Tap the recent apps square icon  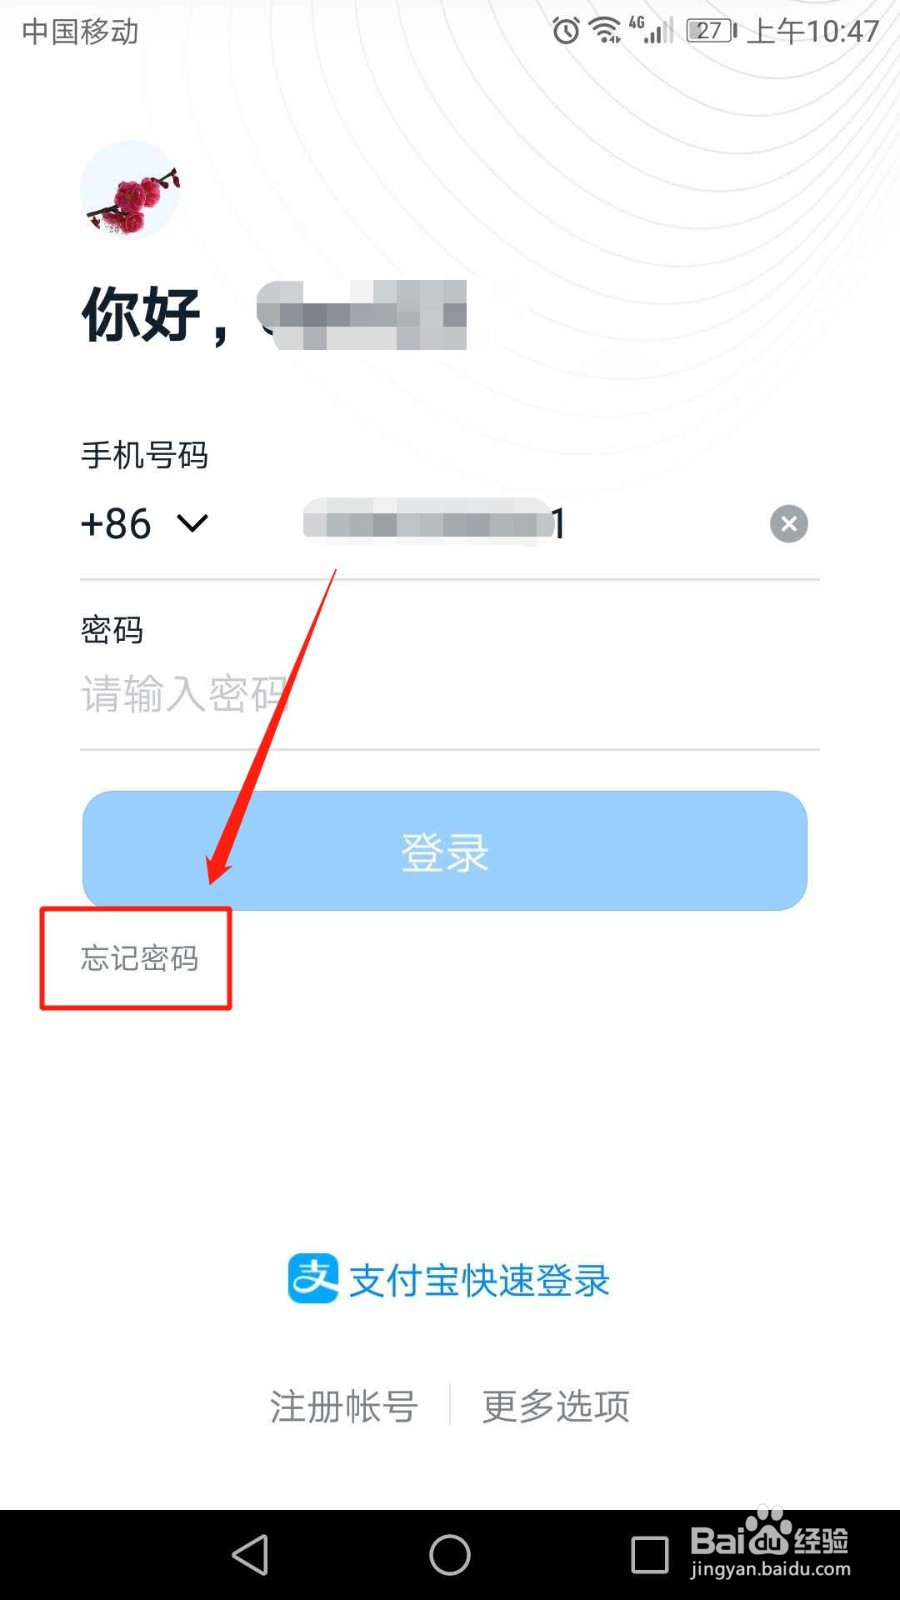click(x=650, y=1555)
